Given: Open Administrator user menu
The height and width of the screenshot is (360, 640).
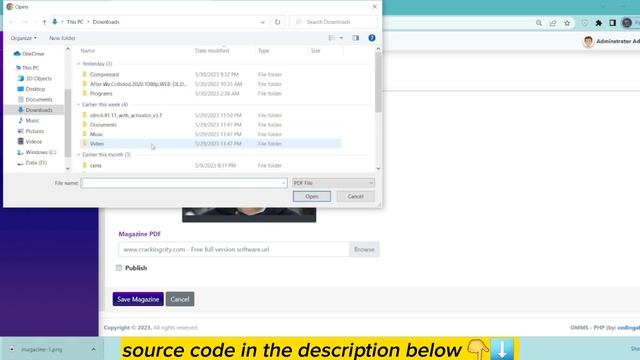Looking at the screenshot, I should point(611,41).
